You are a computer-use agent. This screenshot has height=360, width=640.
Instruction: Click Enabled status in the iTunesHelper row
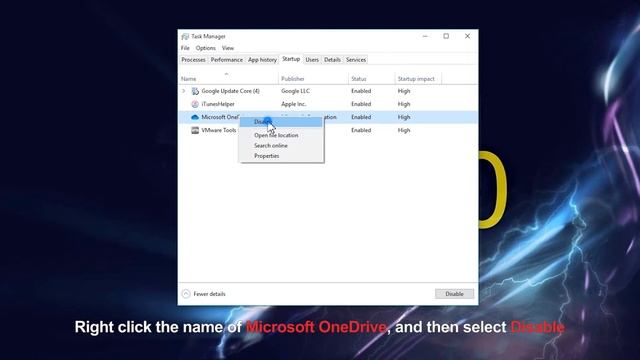pyautogui.click(x=361, y=104)
